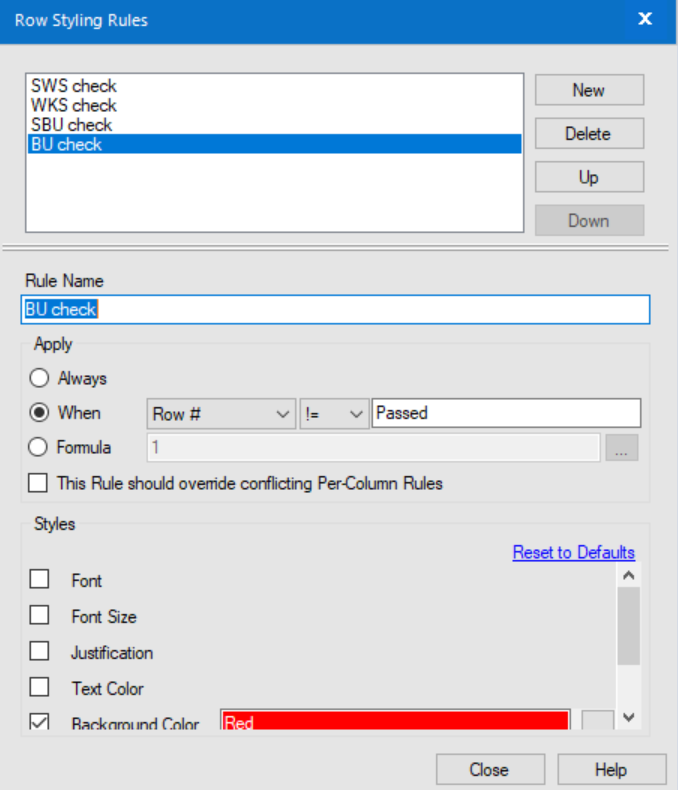The height and width of the screenshot is (790, 678).
Task: Open the != operator dropdown
Action: tap(334, 413)
